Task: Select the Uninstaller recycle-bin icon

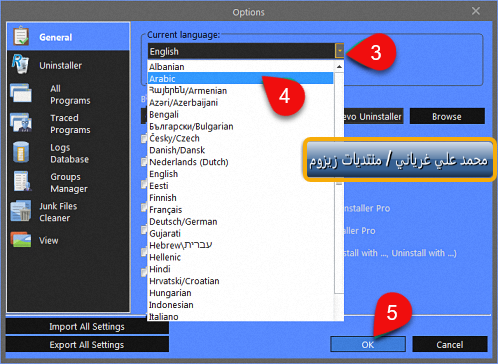Action: point(20,64)
